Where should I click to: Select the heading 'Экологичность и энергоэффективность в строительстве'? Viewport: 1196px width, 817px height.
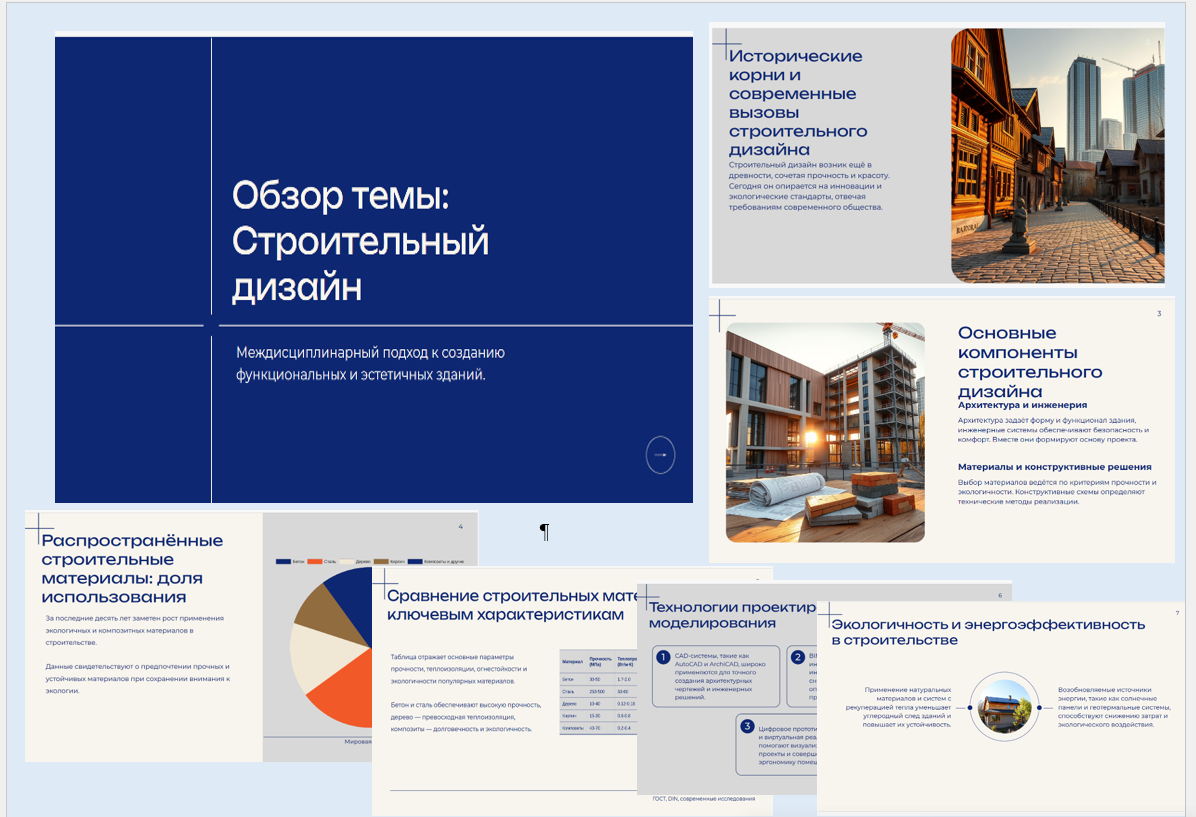point(988,632)
